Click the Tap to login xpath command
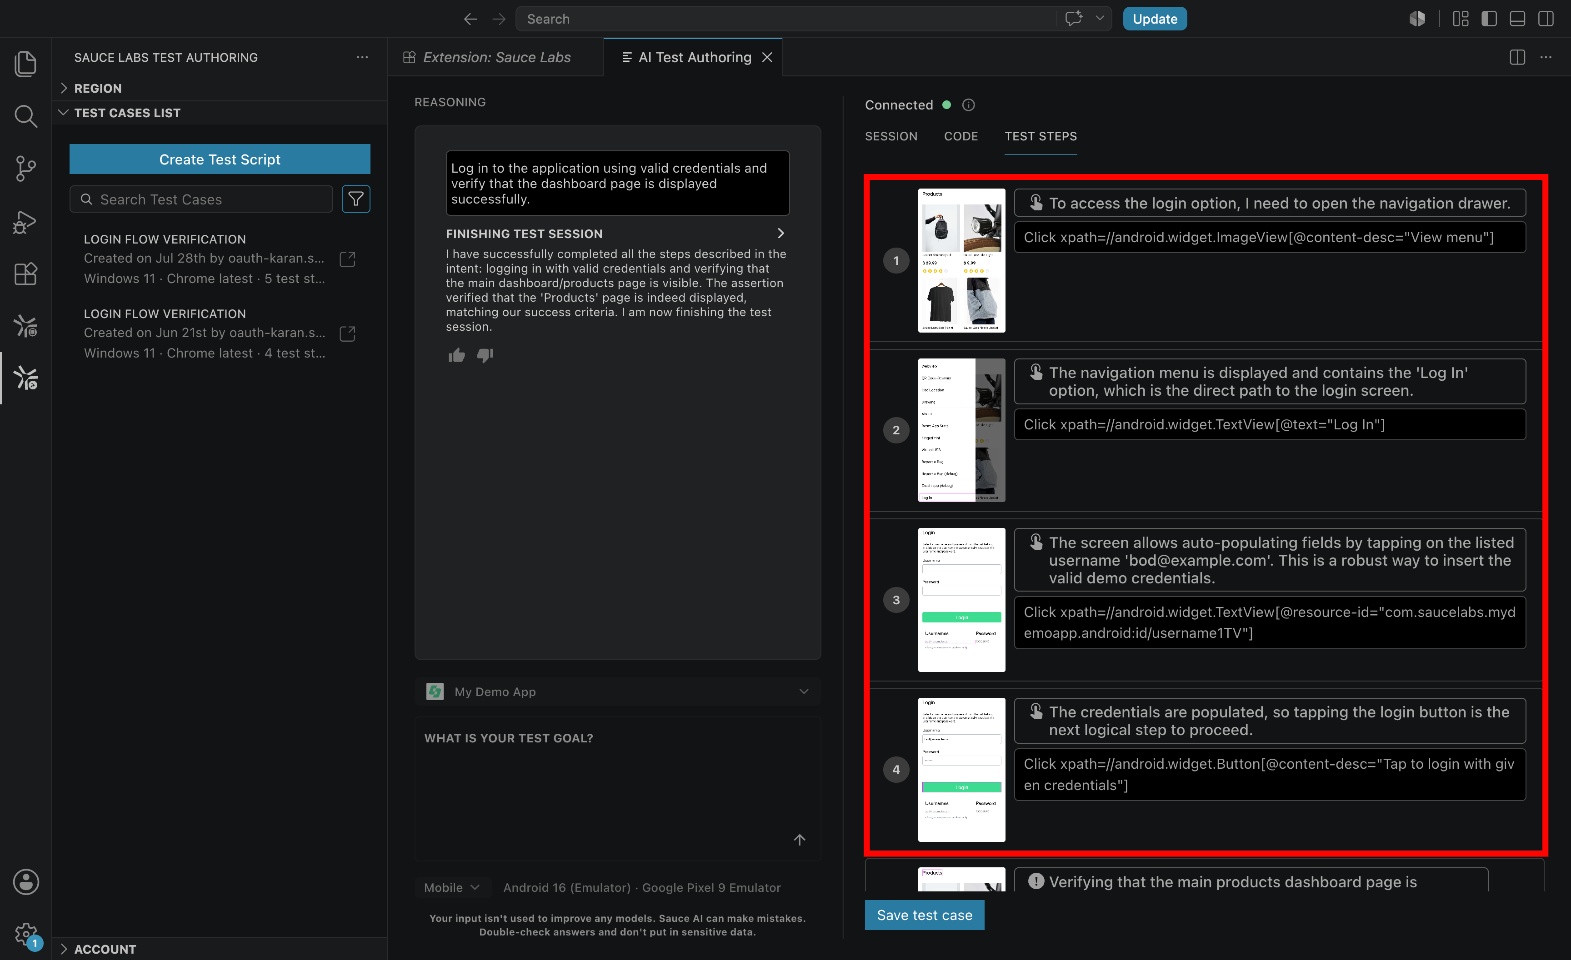 pos(1270,774)
